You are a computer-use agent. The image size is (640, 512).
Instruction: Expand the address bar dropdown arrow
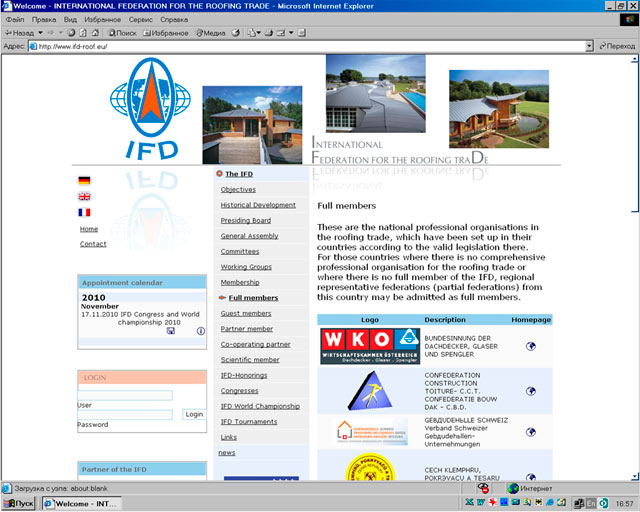tap(589, 46)
